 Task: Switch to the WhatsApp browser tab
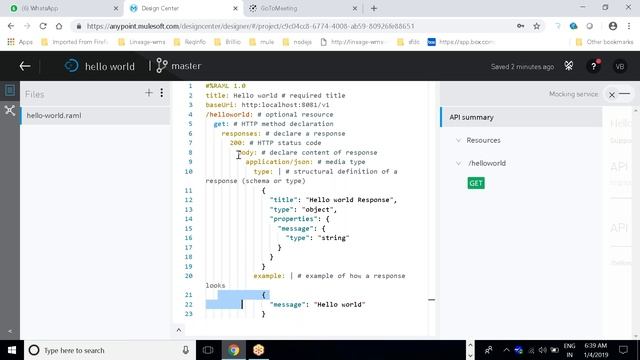[x=63, y=8]
